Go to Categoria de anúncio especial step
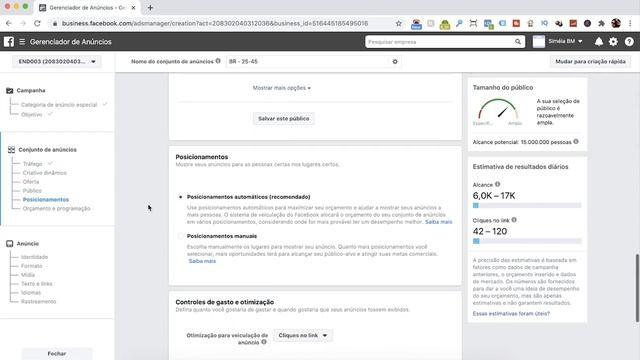Screen dimensions: 640x360 pyautogui.click(x=59, y=105)
